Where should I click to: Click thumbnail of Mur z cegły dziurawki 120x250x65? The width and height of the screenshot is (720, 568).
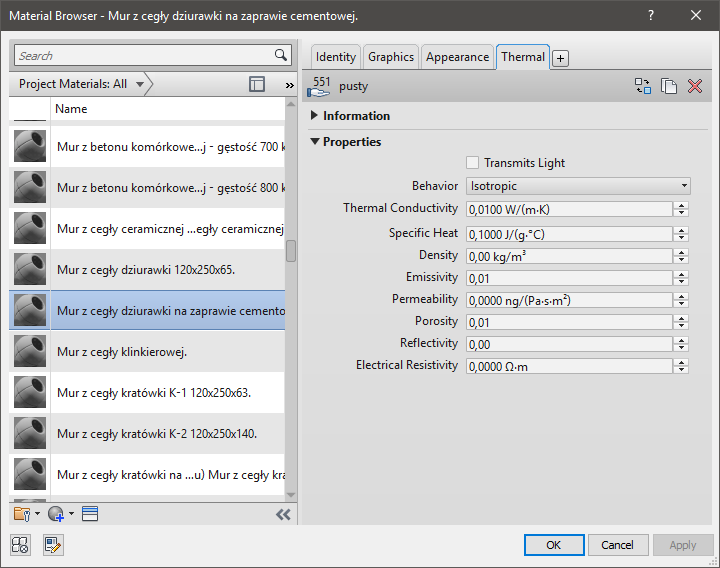[30, 269]
